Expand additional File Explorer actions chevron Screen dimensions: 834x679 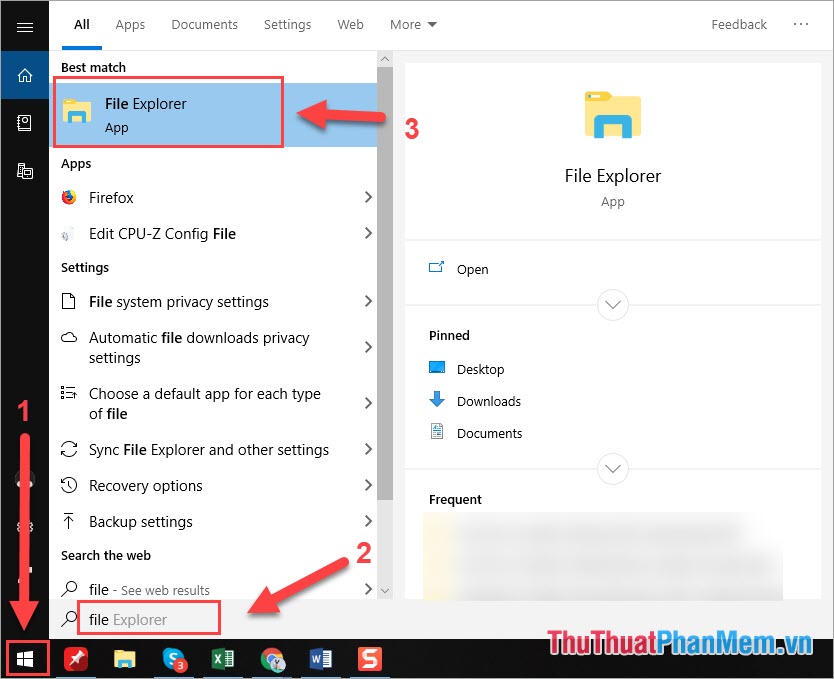[612, 305]
